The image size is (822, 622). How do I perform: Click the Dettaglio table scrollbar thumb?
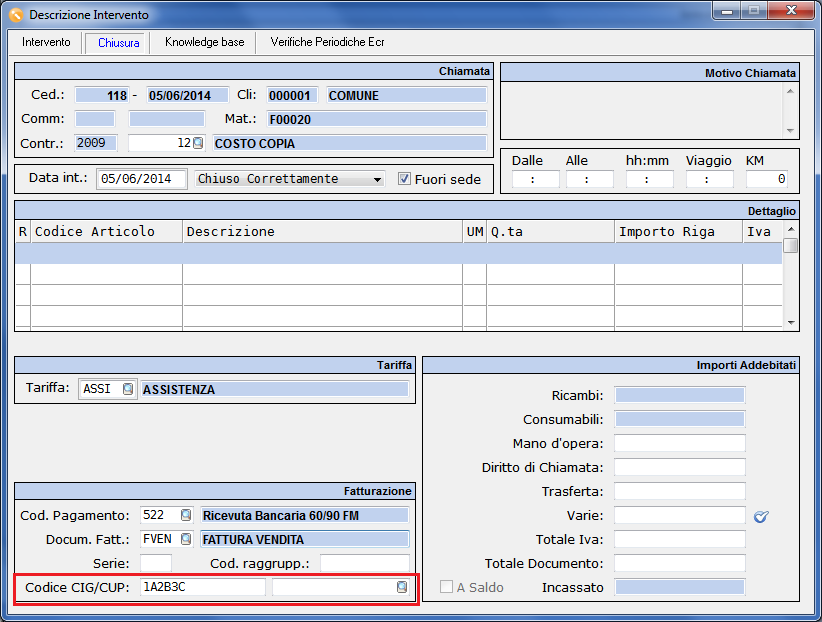791,245
